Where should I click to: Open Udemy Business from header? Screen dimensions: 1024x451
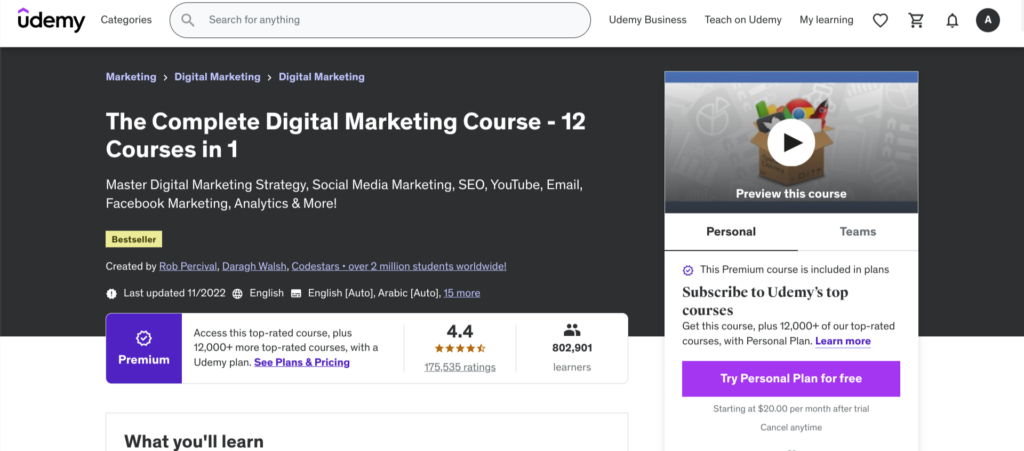coord(648,20)
